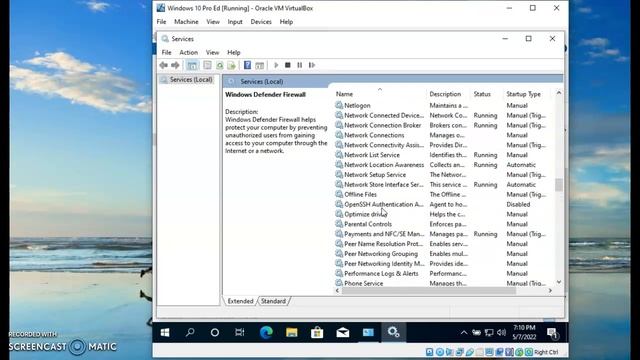
Task: Open the Services File menu
Action: [167, 52]
